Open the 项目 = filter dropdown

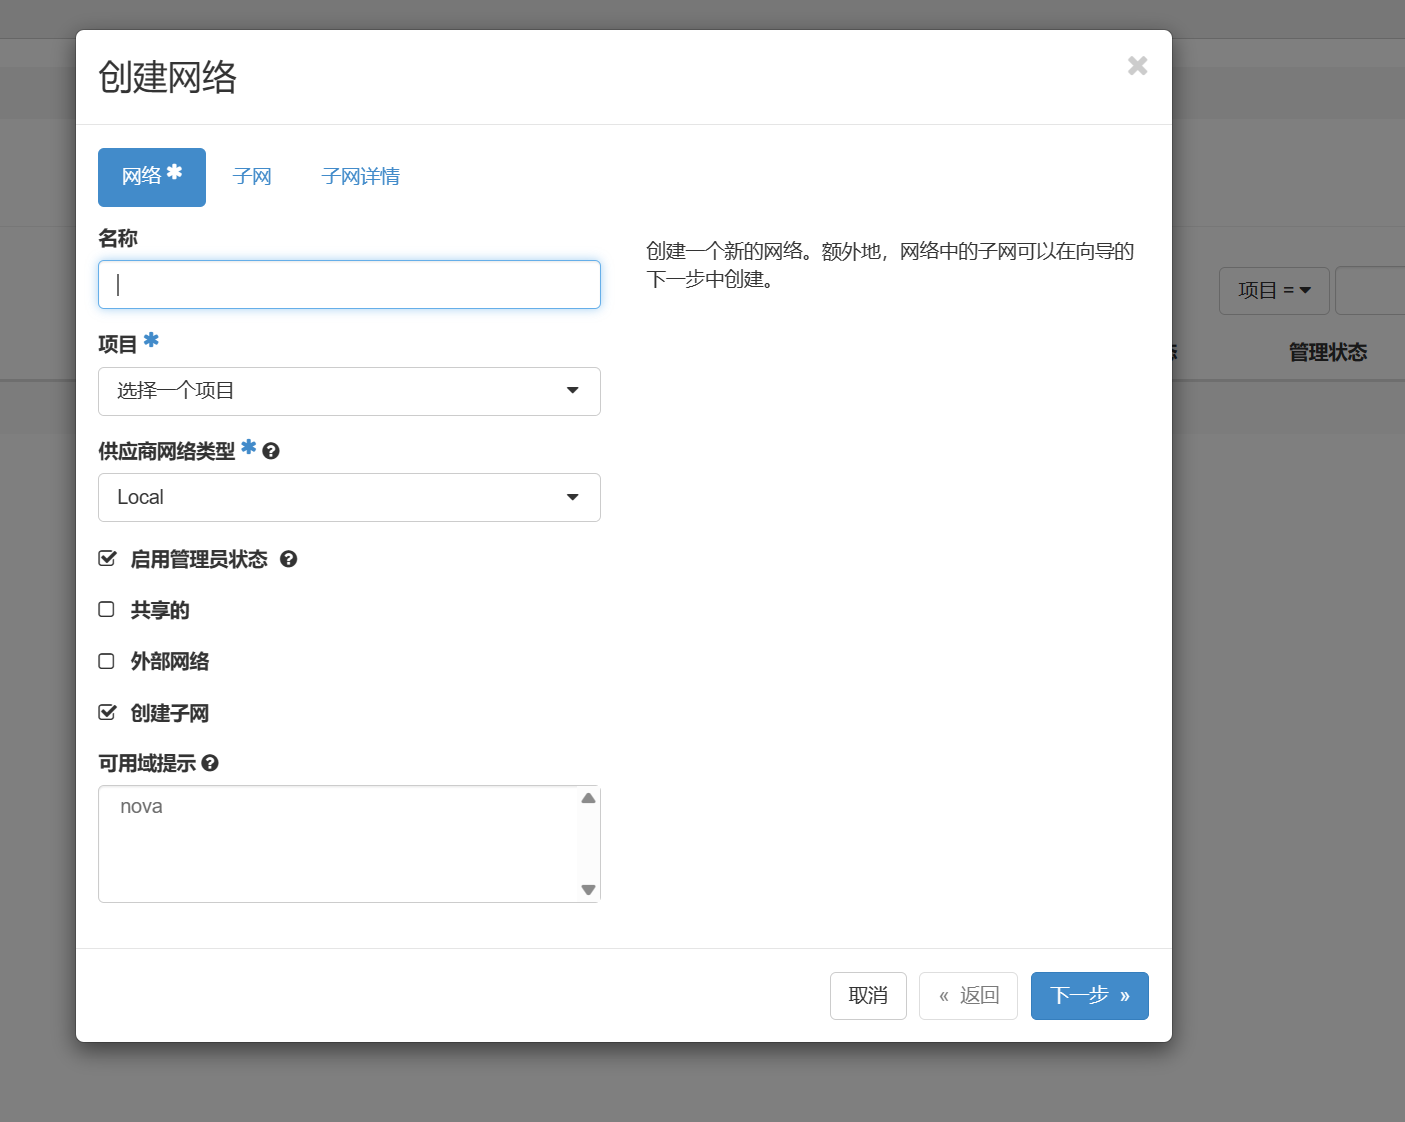1273,290
